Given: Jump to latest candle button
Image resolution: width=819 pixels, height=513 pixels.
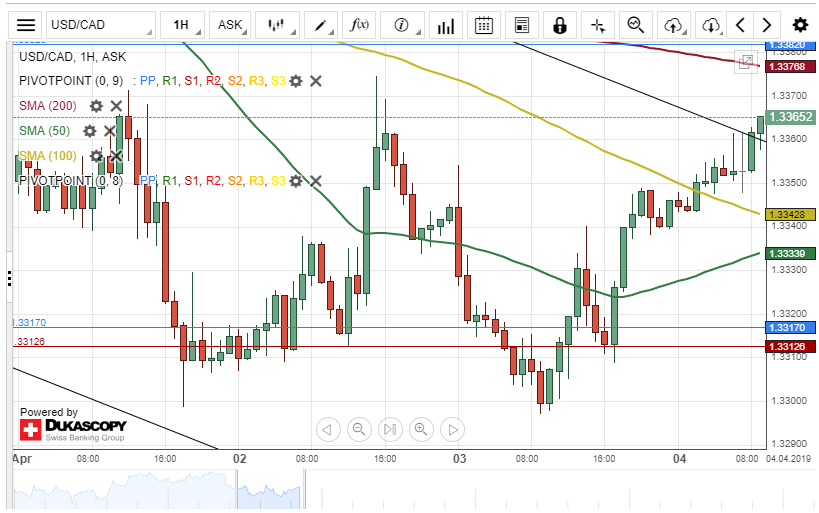Looking at the screenshot, I should pyautogui.click(x=390, y=429).
